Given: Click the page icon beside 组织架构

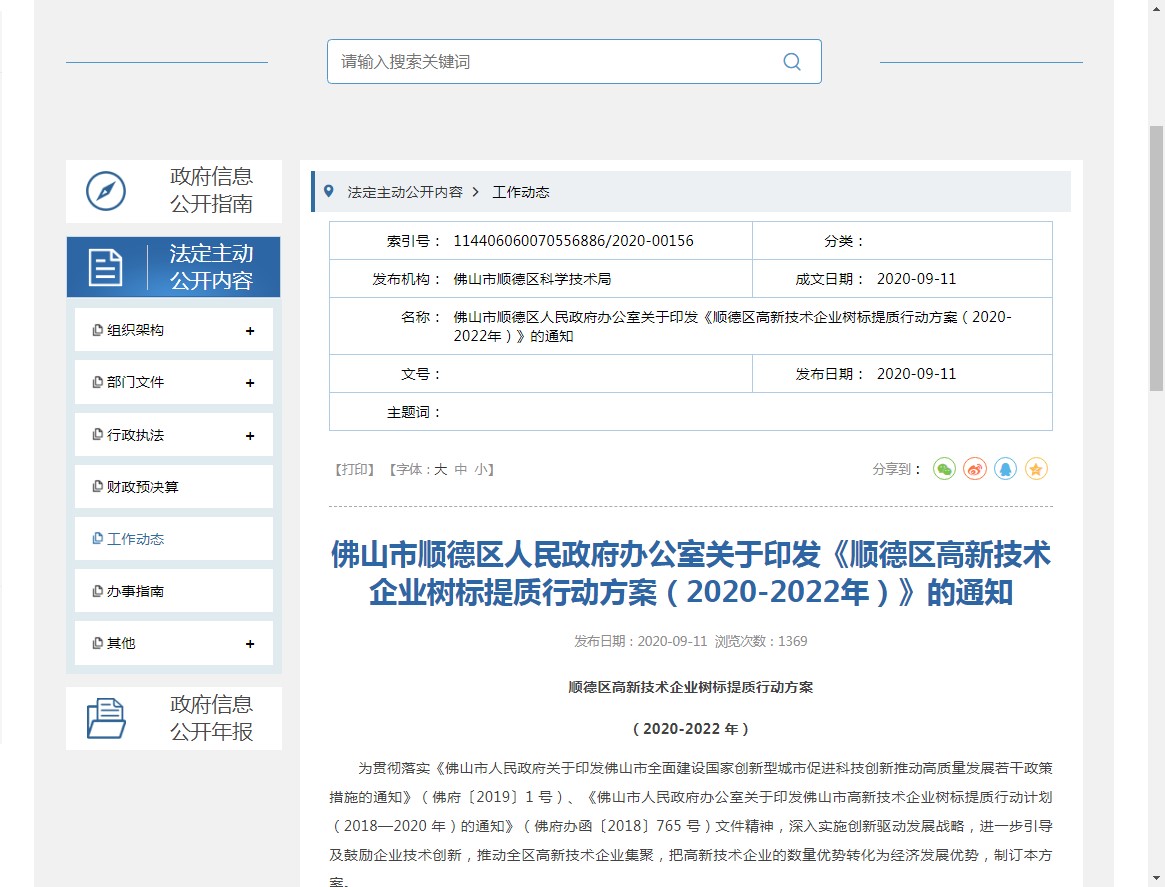Looking at the screenshot, I should coord(97,330).
